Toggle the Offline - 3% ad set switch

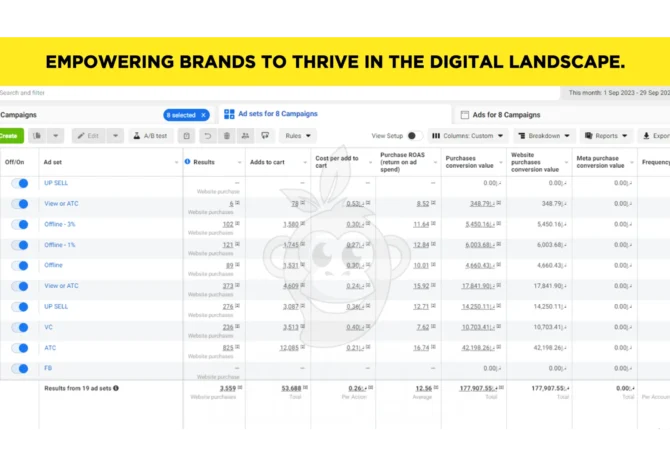pos(20,224)
